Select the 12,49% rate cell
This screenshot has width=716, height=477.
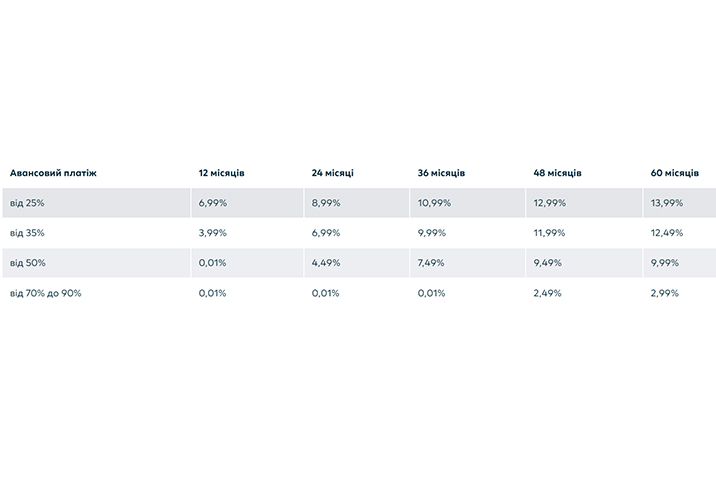[x=667, y=233]
